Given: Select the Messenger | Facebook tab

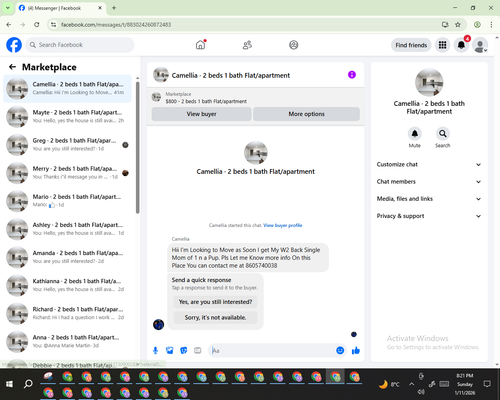Looking at the screenshot, I should tap(60, 8).
